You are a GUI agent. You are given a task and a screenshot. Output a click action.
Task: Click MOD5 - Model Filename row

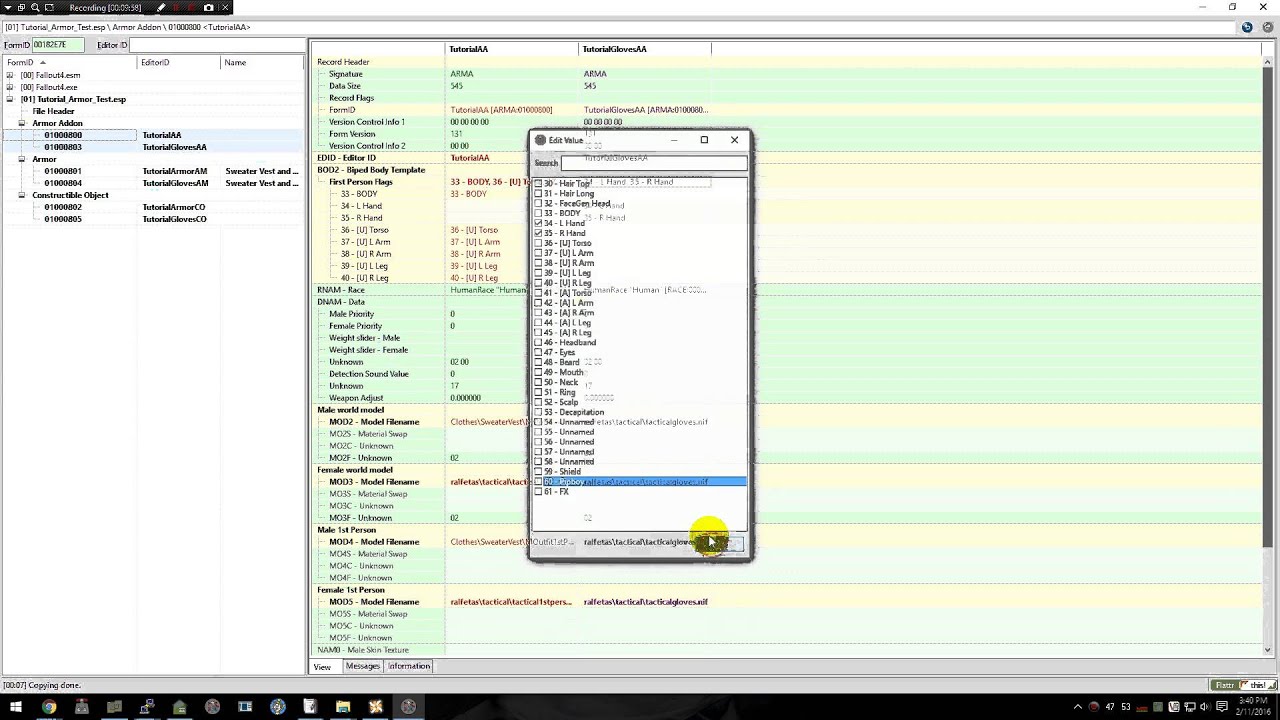(374, 602)
